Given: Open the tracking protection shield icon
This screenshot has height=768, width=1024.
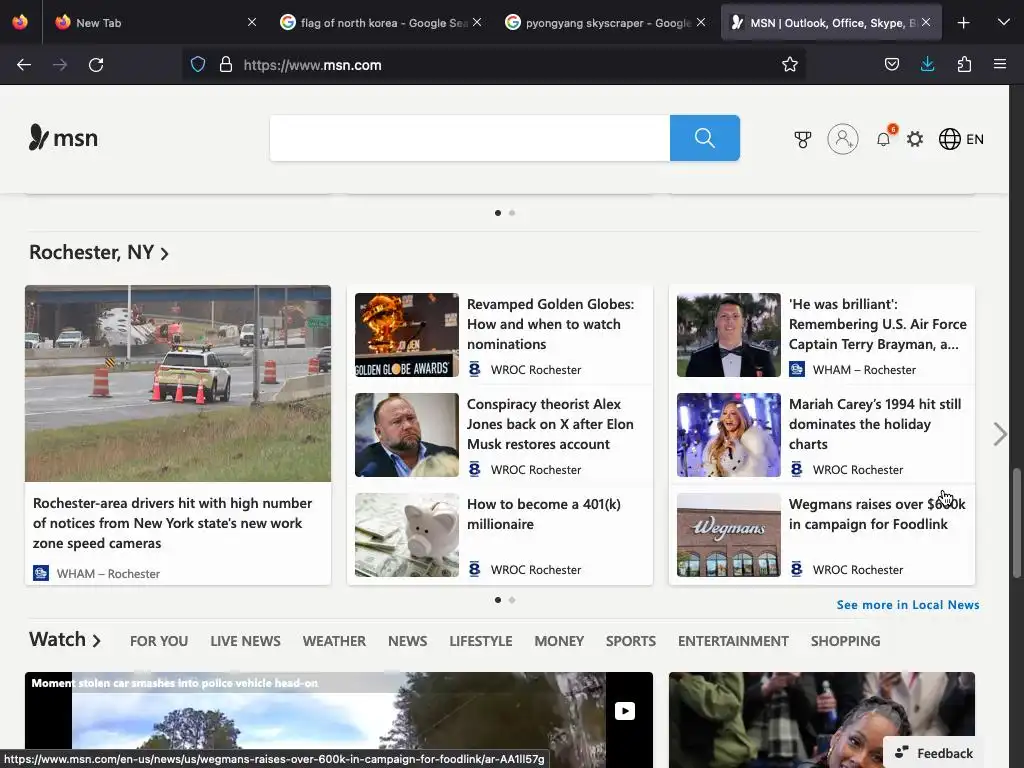Looking at the screenshot, I should click(198, 65).
